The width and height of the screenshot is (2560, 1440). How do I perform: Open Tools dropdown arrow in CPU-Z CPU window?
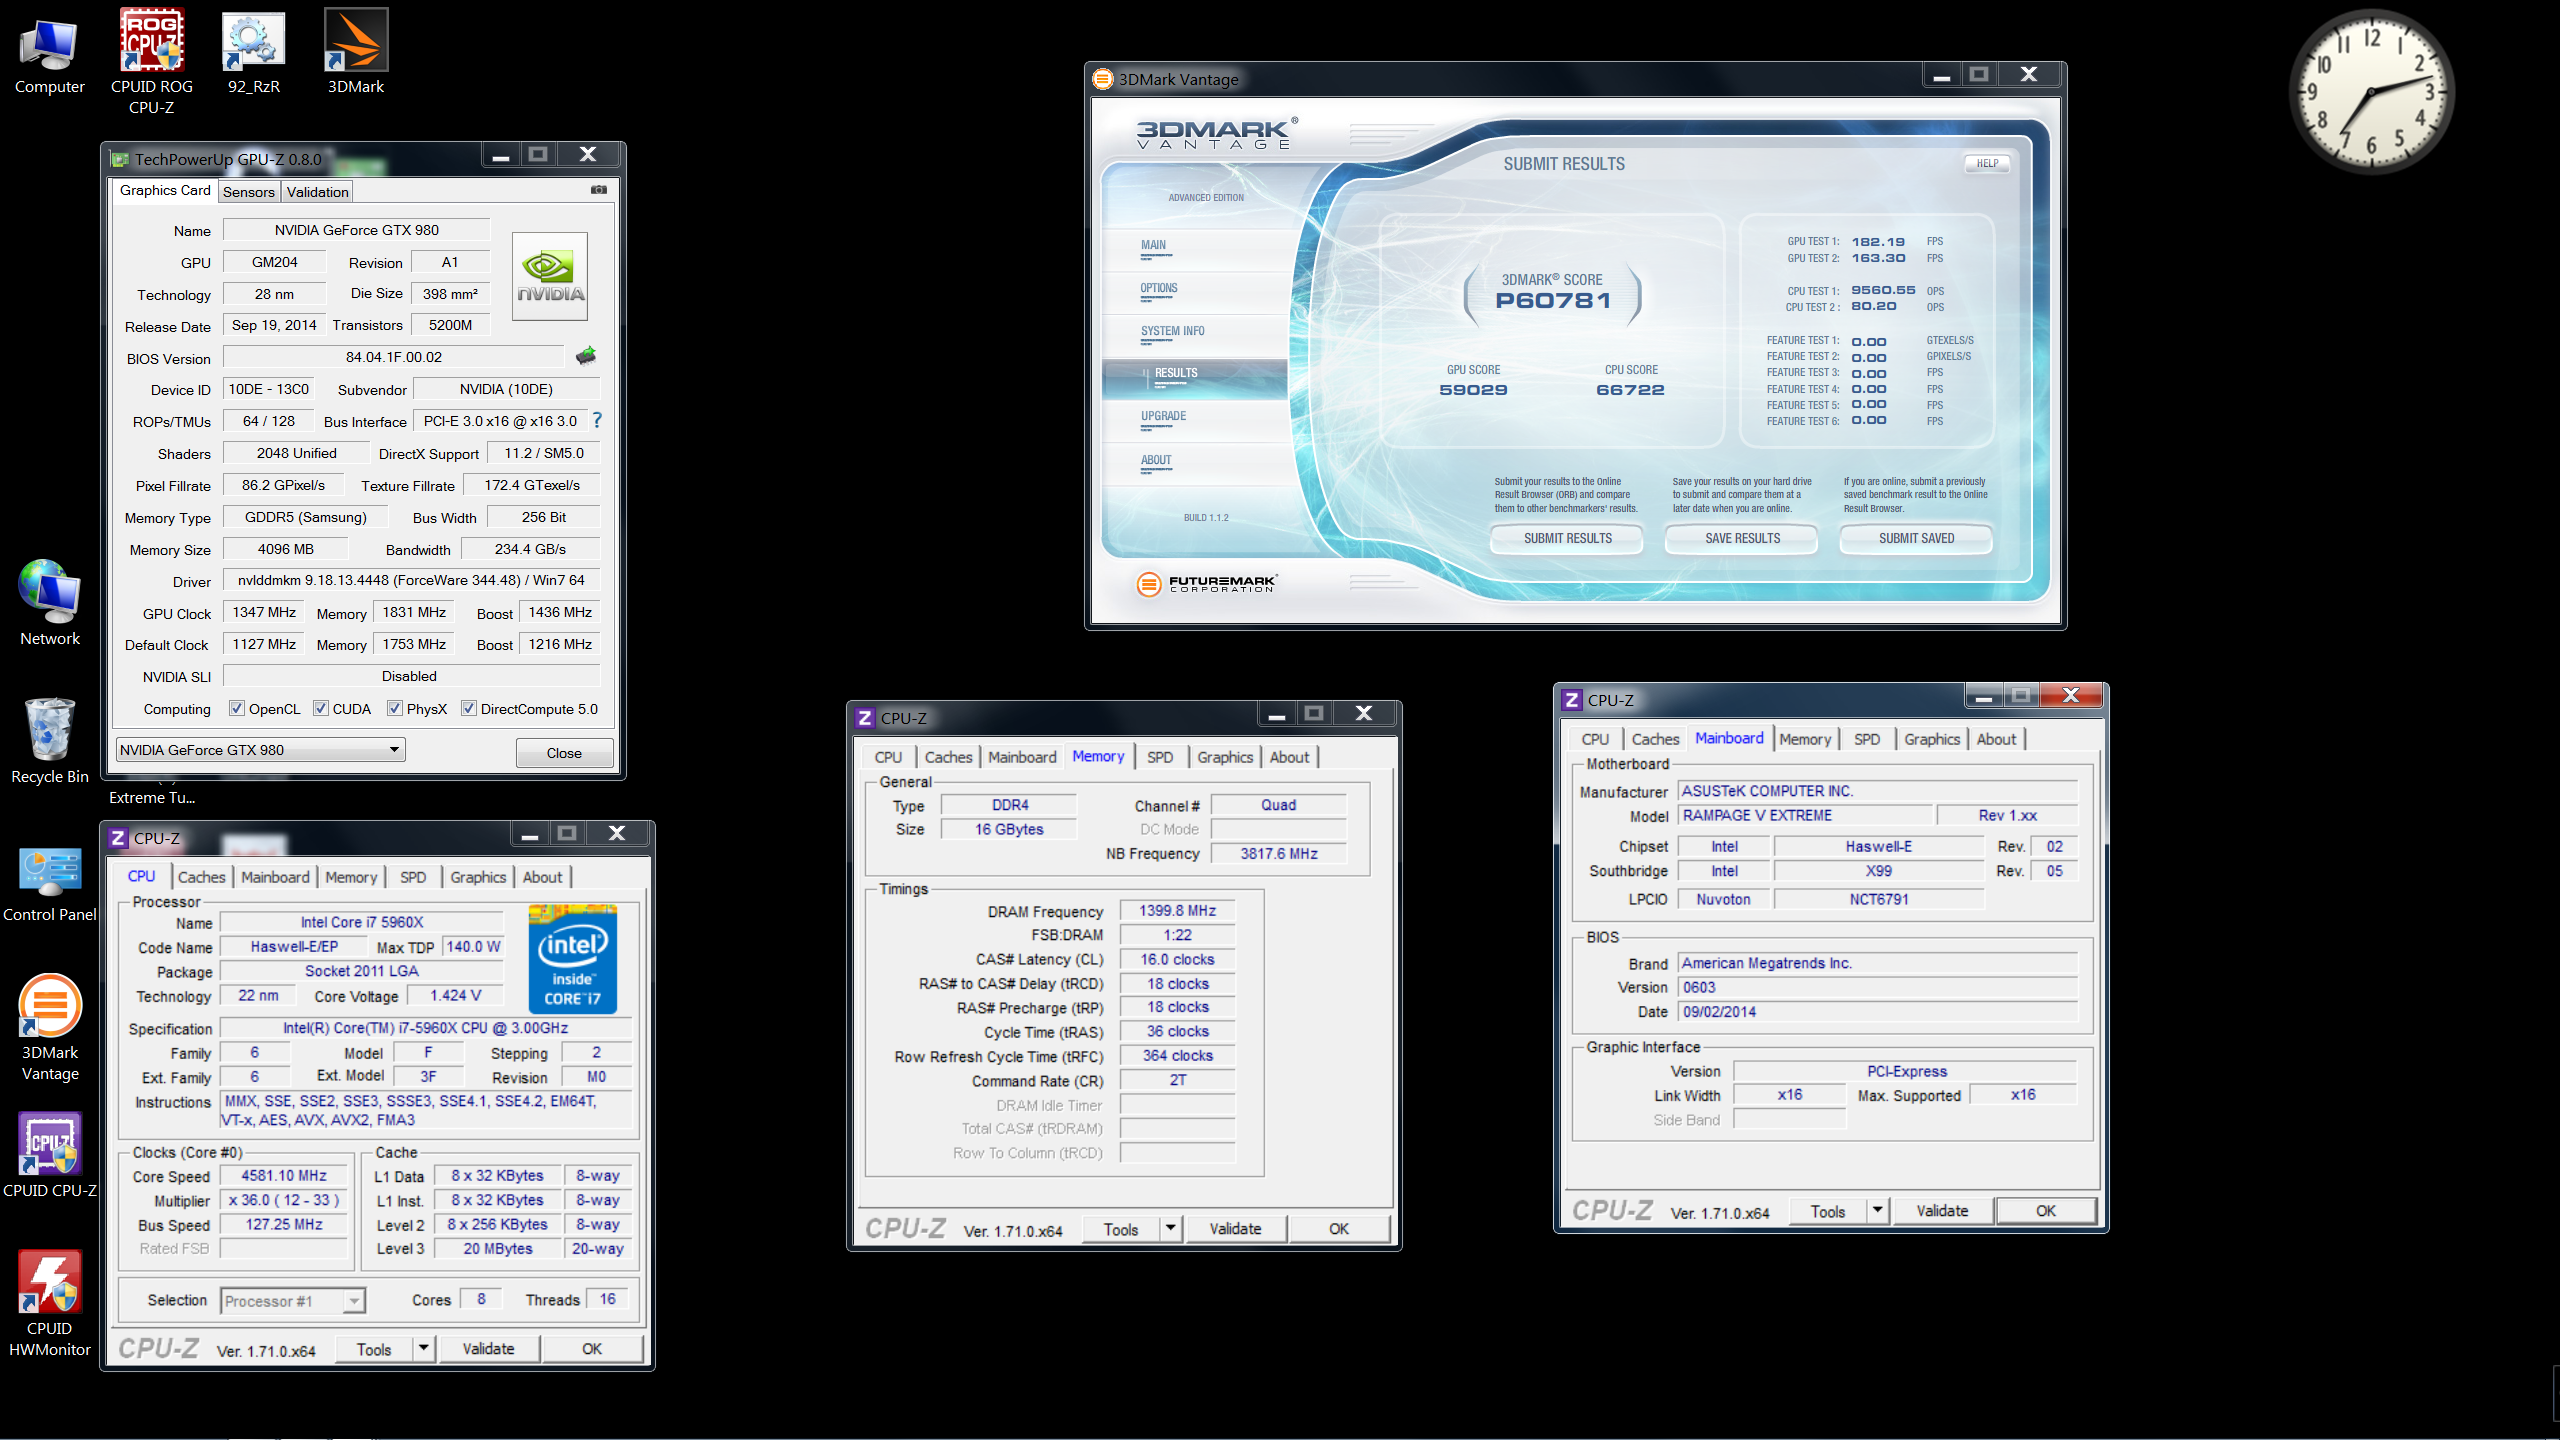[424, 1348]
